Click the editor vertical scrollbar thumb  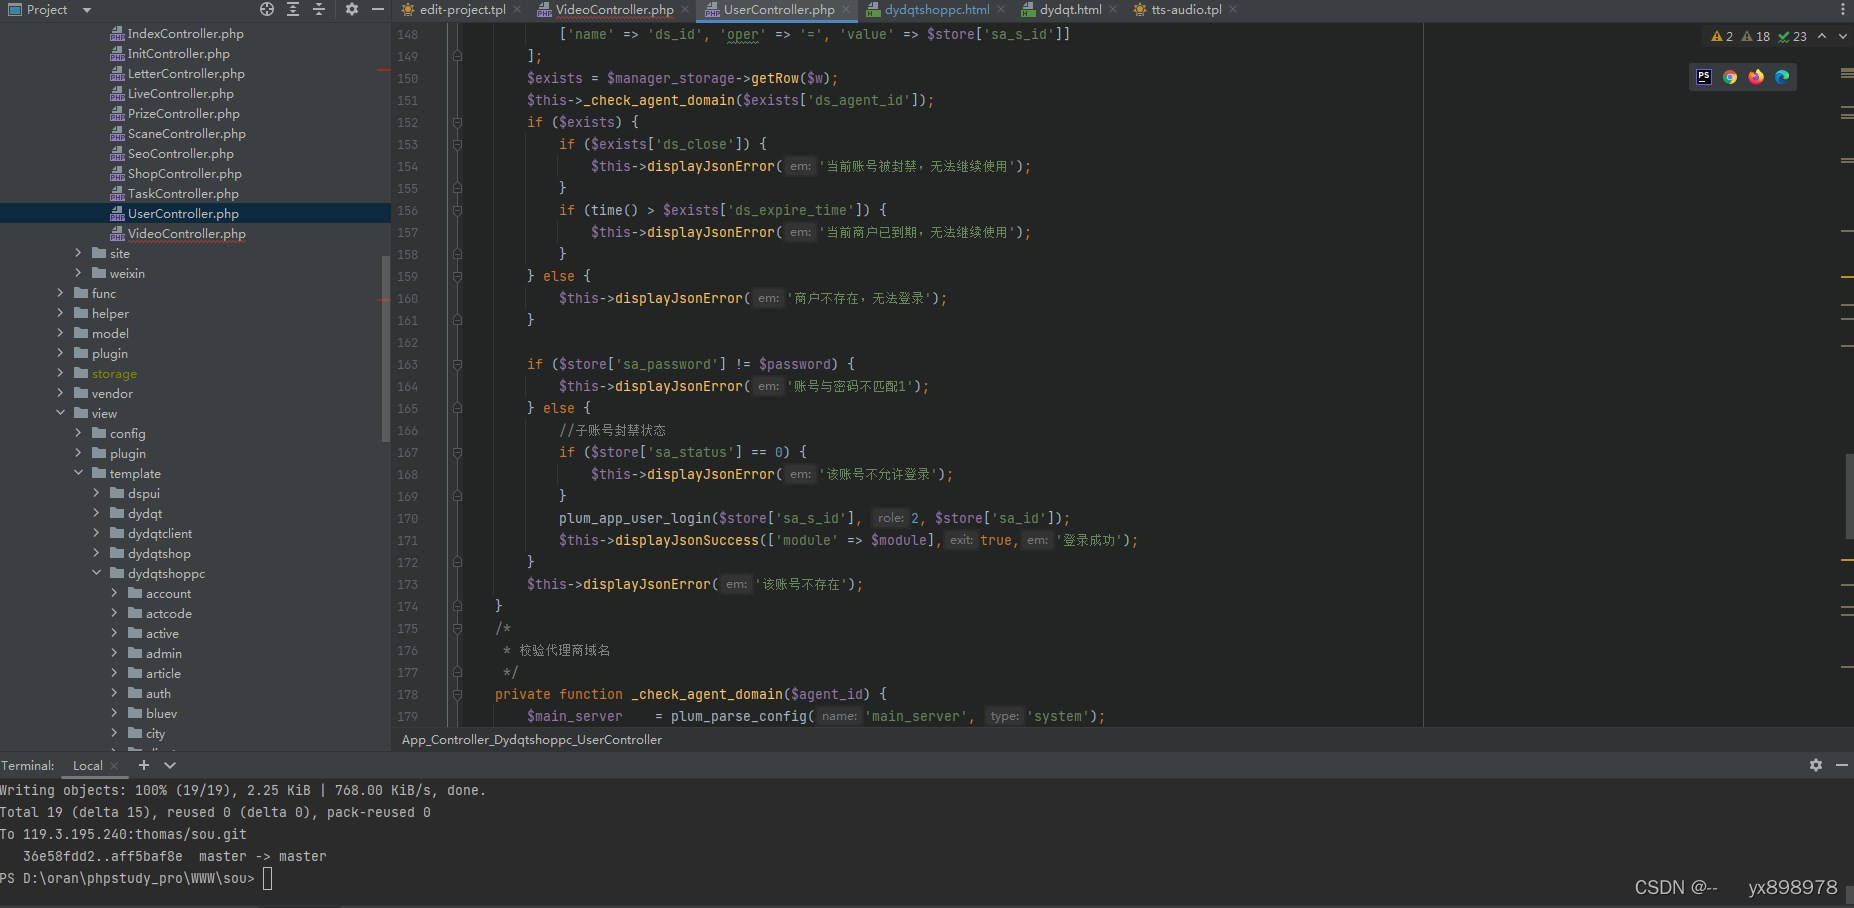[x=1849, y=497]
